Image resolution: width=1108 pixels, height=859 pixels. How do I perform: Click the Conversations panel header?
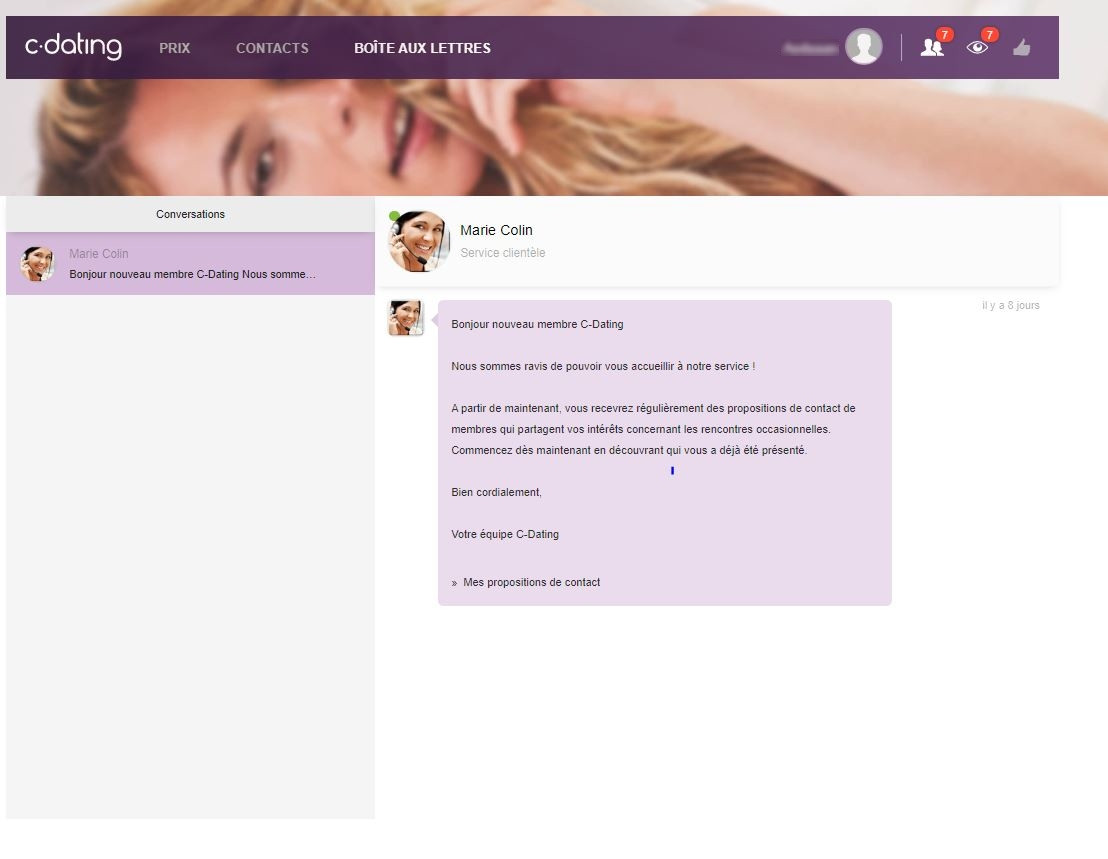(x=190, y=214)
